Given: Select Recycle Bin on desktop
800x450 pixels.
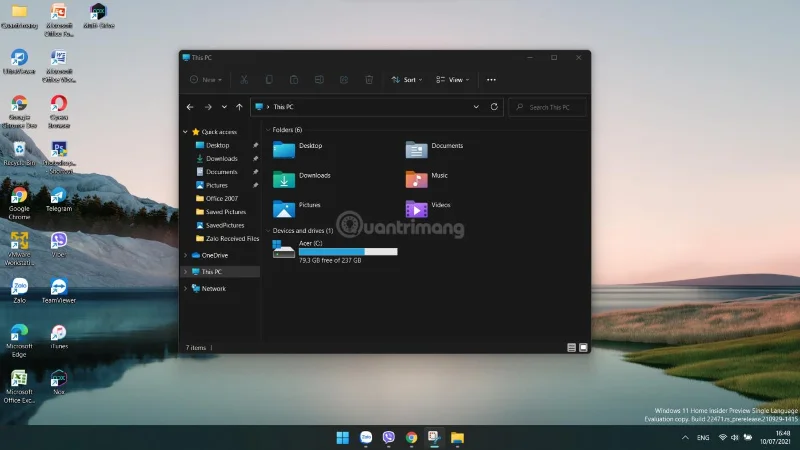Looking at the screenshot, I should pos(19,154).
